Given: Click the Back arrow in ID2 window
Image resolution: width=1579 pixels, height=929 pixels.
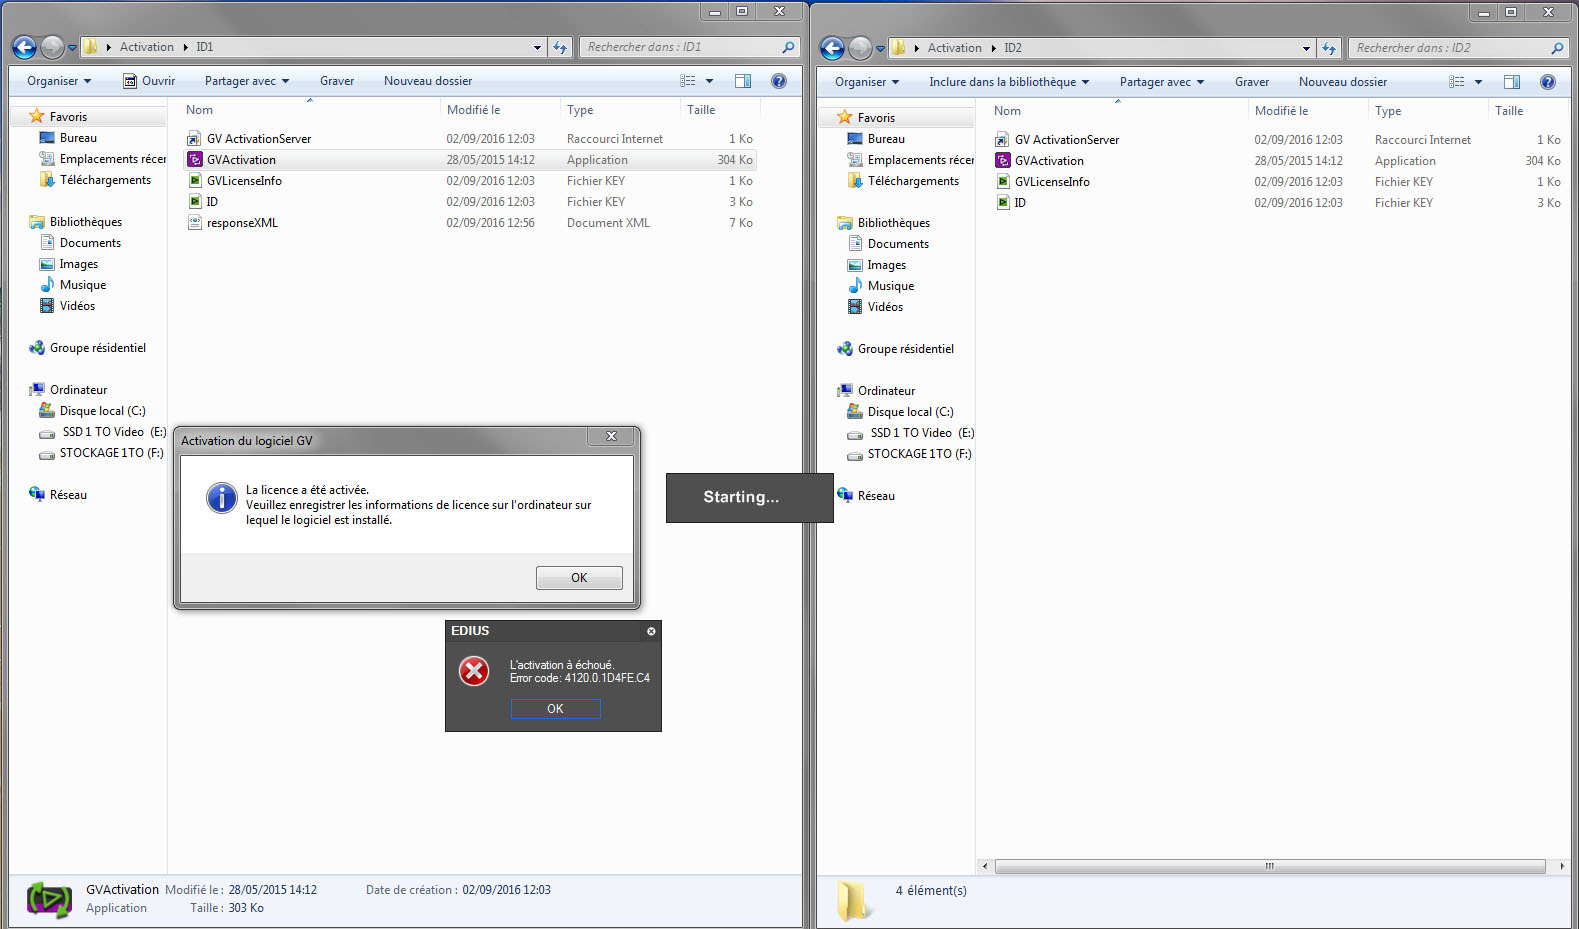Looking at the screenshot, I should pos(832,48).
